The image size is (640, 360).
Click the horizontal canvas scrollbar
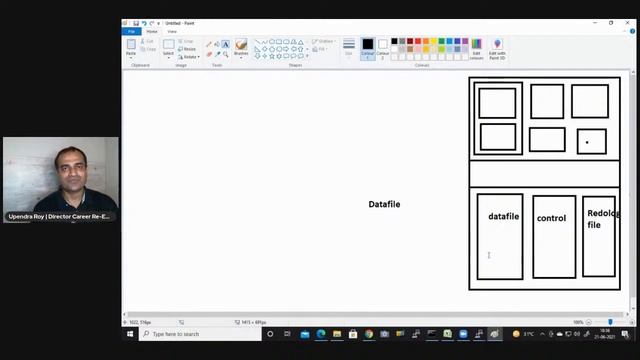coord(376,314)
